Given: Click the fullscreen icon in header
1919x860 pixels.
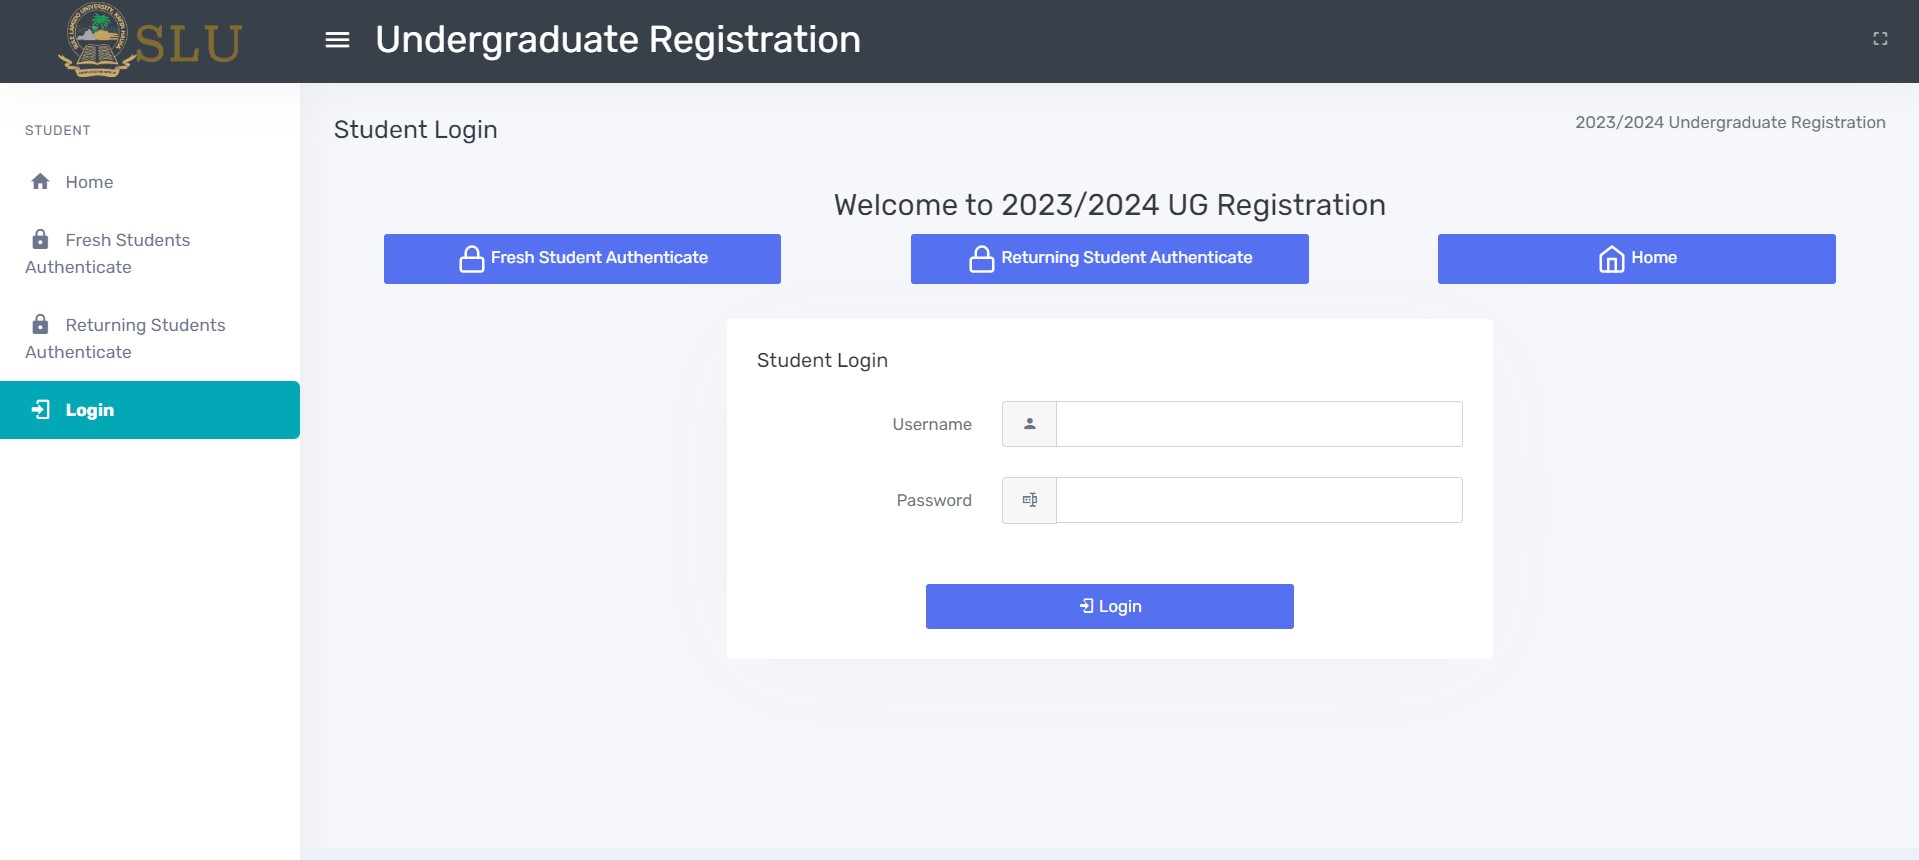Looking at the screenshot, I should (1880, 39).
